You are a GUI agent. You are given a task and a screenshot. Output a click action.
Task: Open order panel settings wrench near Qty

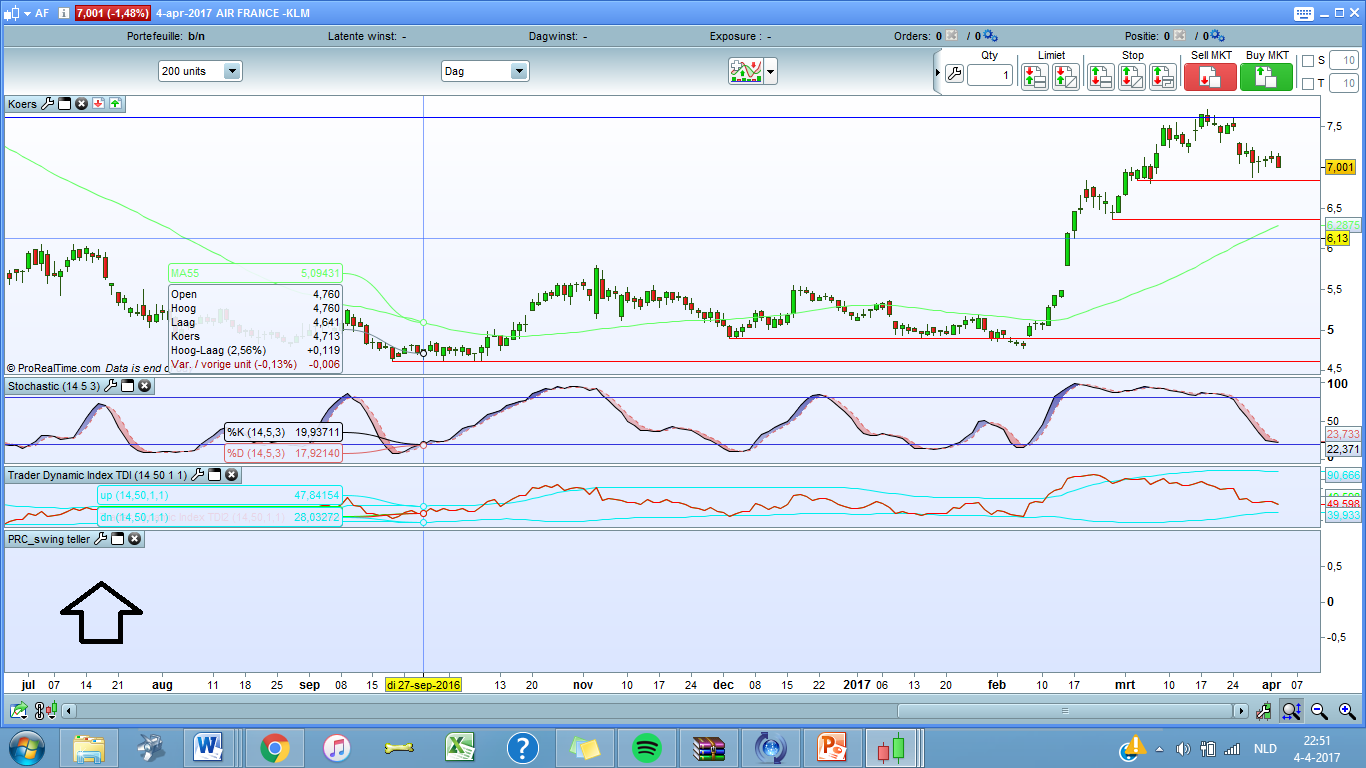[x=954, y=75]
